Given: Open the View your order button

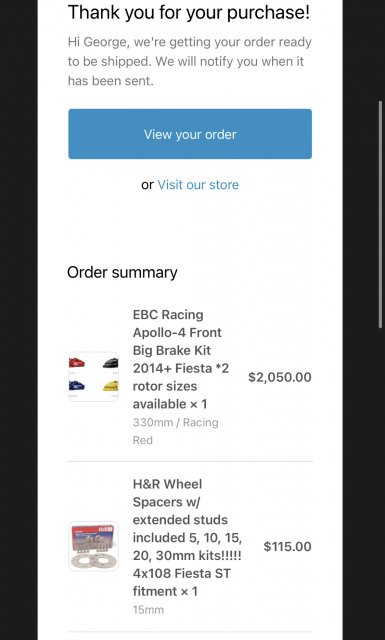Looking at the screenshot, I should pyautogui.click(x=190, y=134).
